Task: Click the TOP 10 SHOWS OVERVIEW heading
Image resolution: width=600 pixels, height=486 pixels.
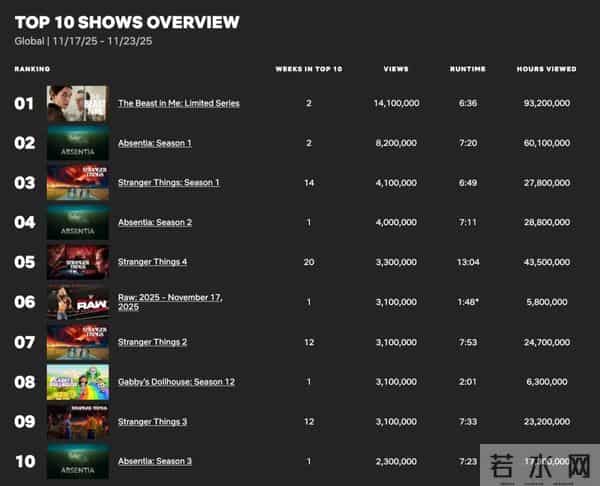Action: click(x=127, y=22)
